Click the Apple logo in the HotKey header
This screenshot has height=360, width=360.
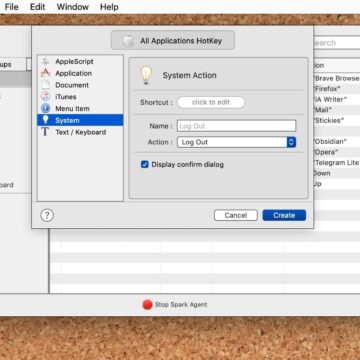[128, 41]
